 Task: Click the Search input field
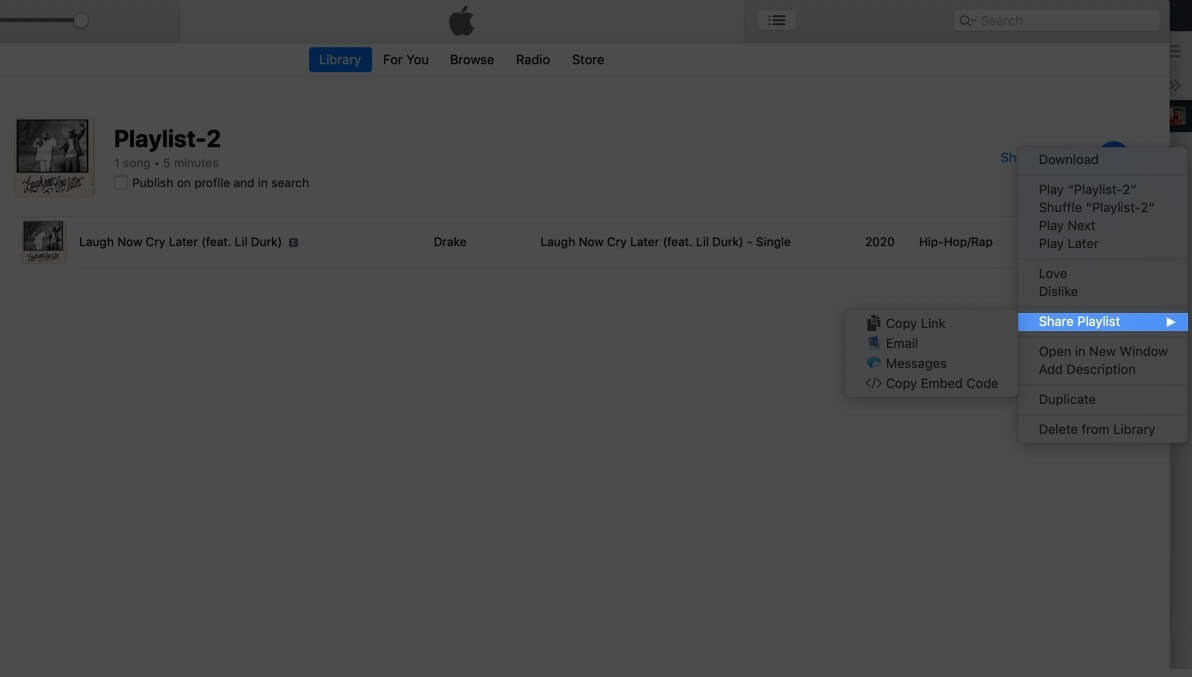(x=1057, y=21)
